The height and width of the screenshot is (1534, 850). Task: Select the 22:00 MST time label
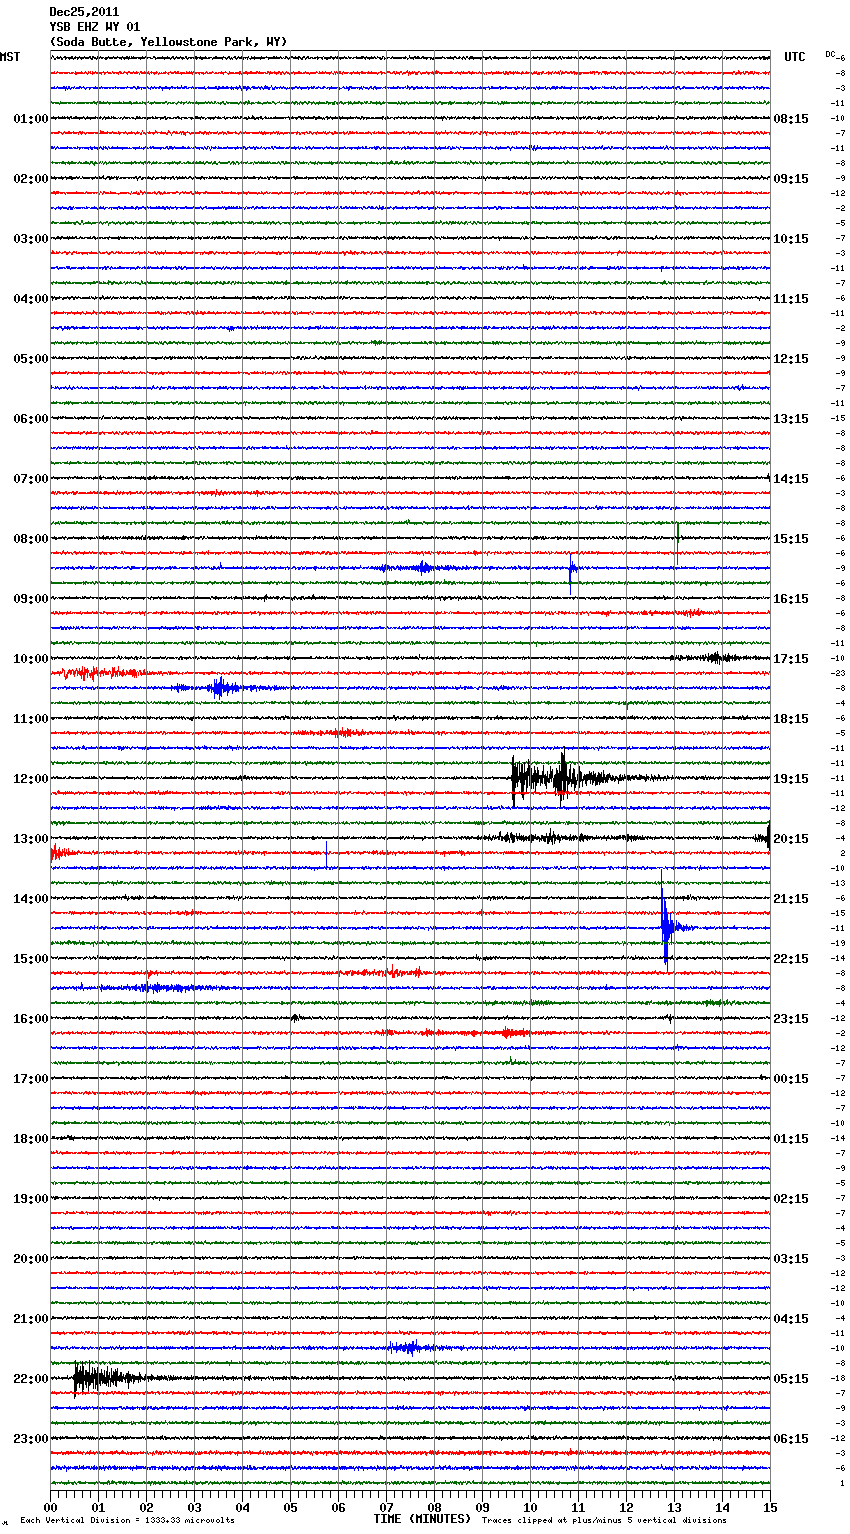pyautogui.click(x=31, y=1379)
